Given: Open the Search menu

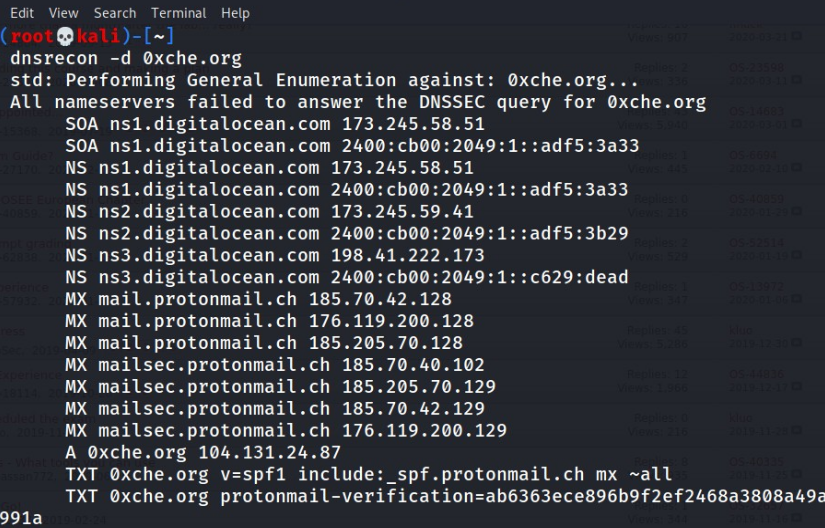Looking at the screenshot, I should pos(115,13).
